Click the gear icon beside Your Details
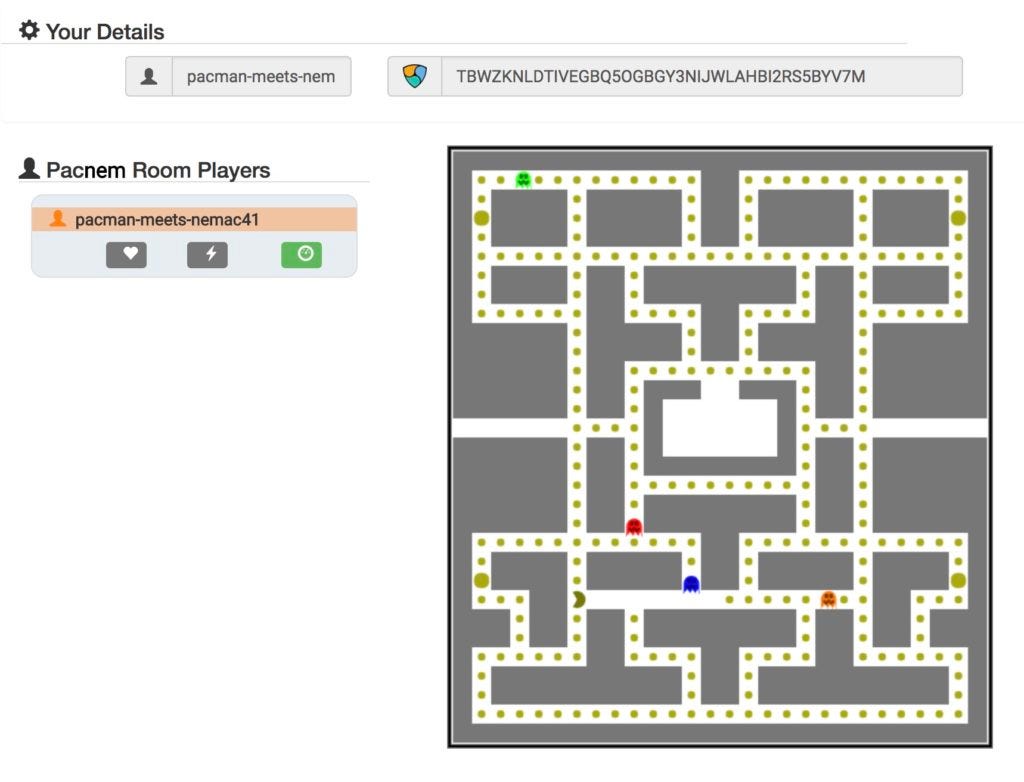 point(29,30)
